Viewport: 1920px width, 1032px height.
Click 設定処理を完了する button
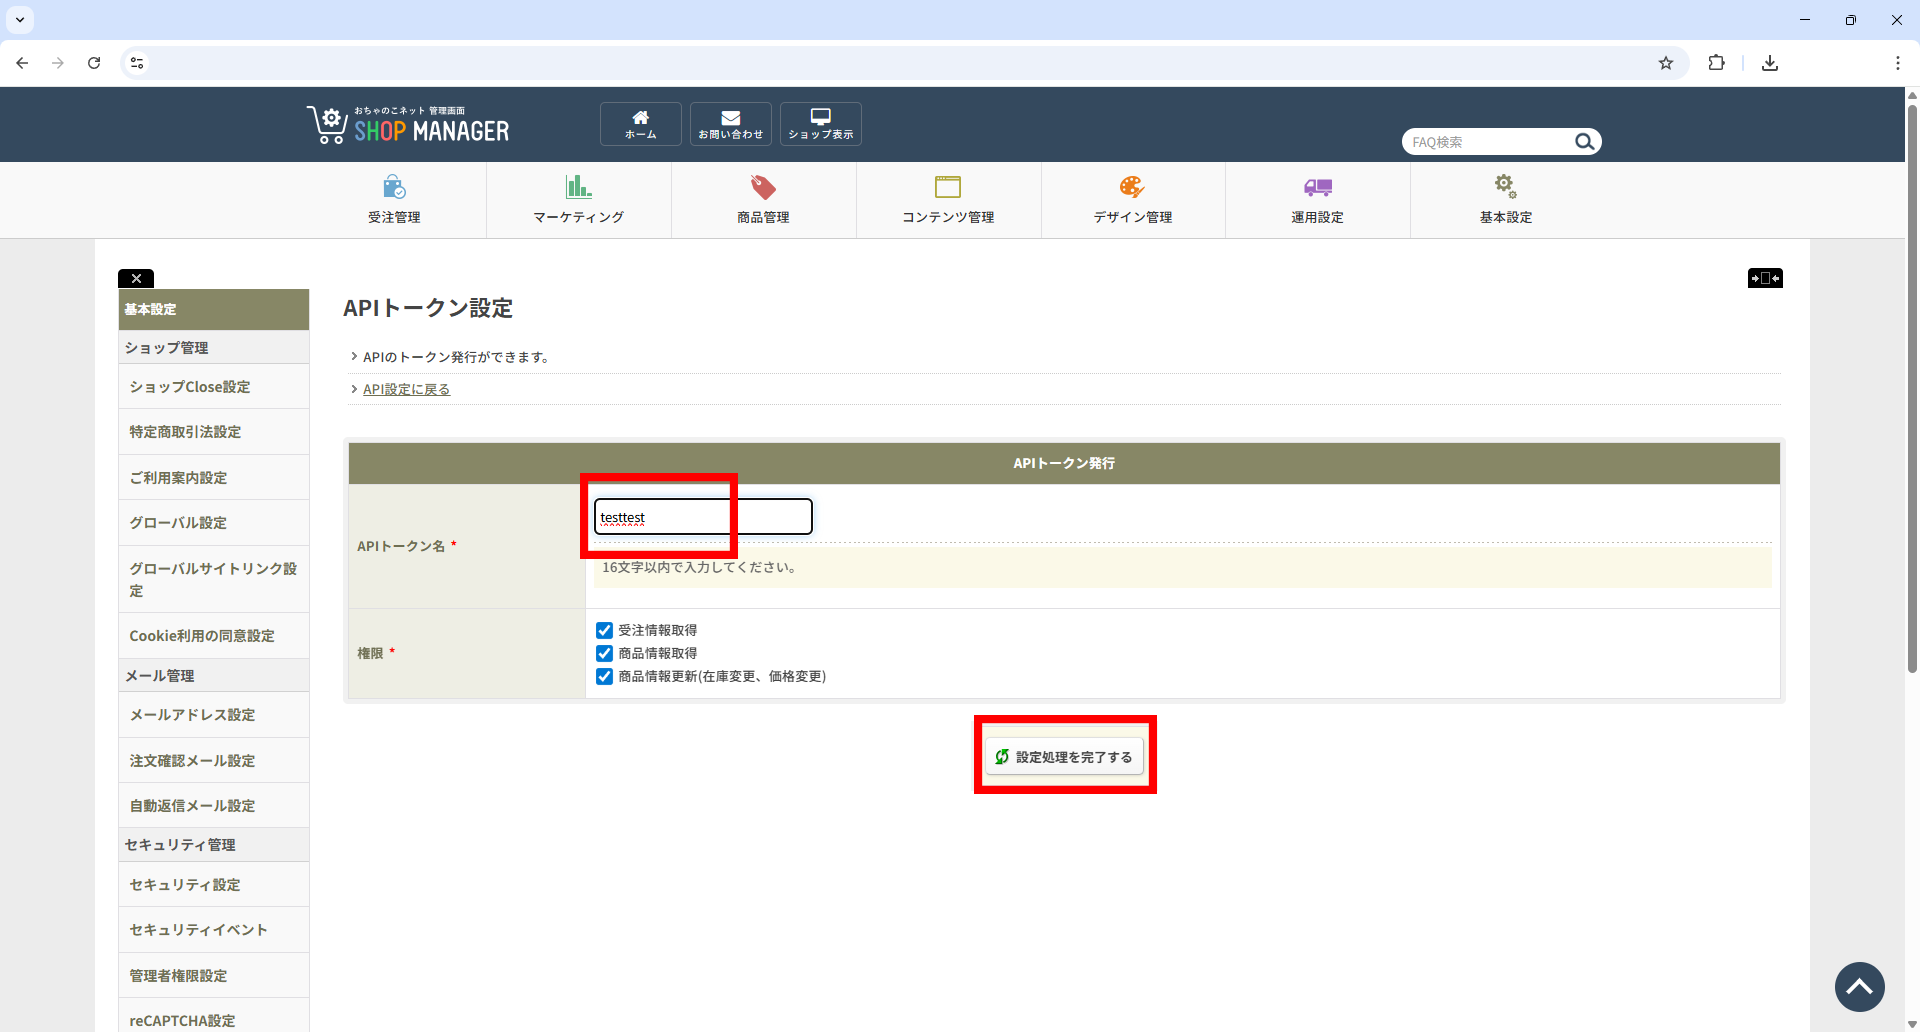pyautogui.click(x=1064, y=757)
